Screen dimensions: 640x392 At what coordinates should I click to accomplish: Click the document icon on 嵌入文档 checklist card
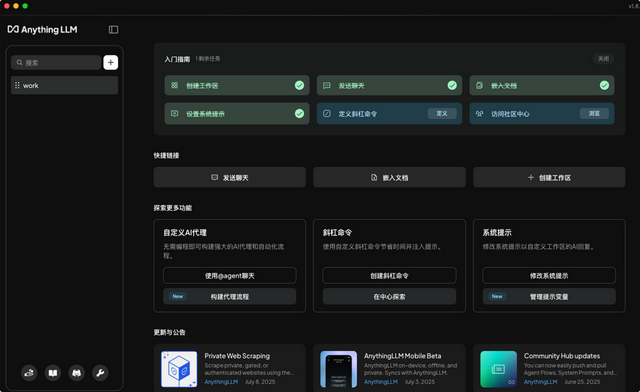479,85
